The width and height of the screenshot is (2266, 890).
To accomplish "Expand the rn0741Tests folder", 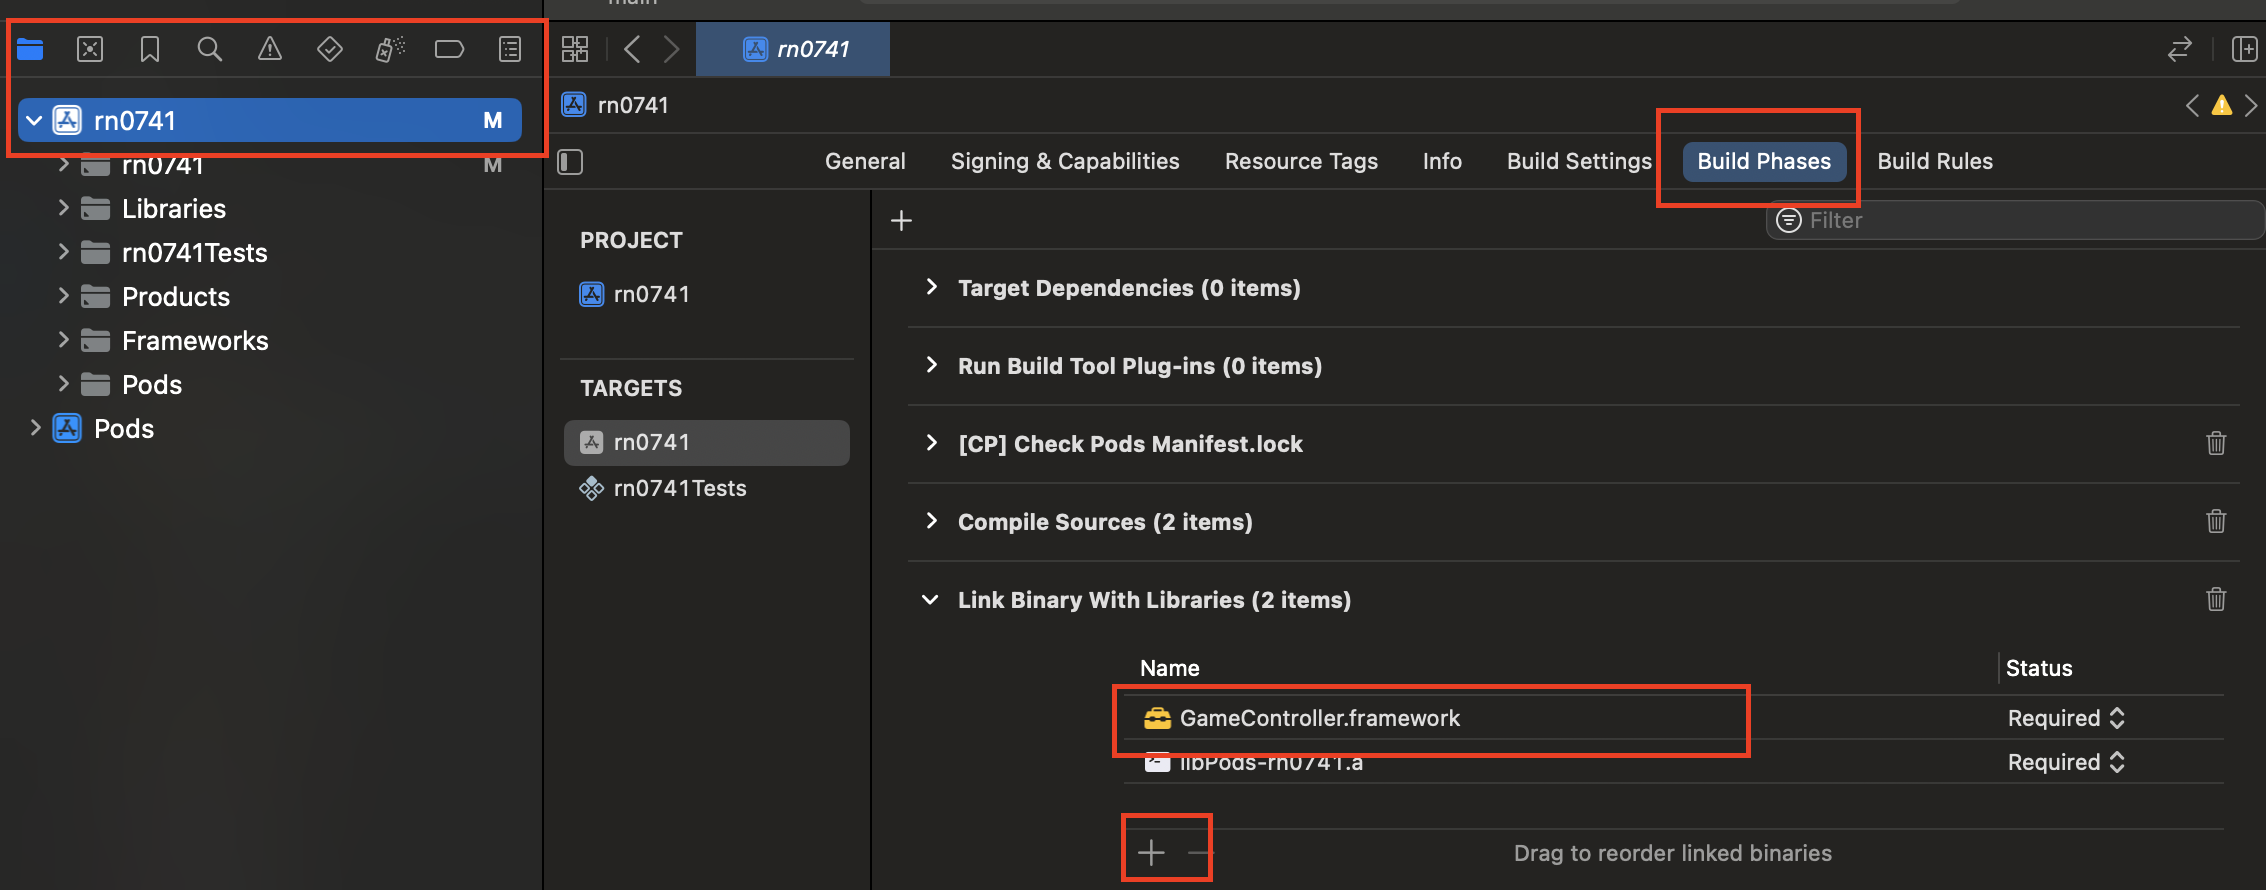I will click(x=63, y=252).
